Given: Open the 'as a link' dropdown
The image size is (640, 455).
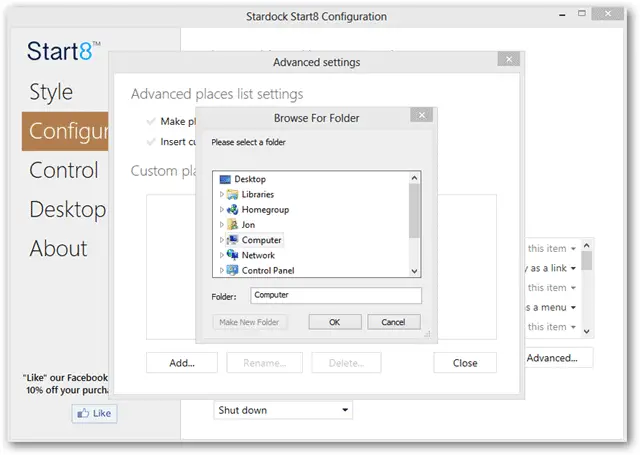Looking at the screenshot, I should coord(573,269).
